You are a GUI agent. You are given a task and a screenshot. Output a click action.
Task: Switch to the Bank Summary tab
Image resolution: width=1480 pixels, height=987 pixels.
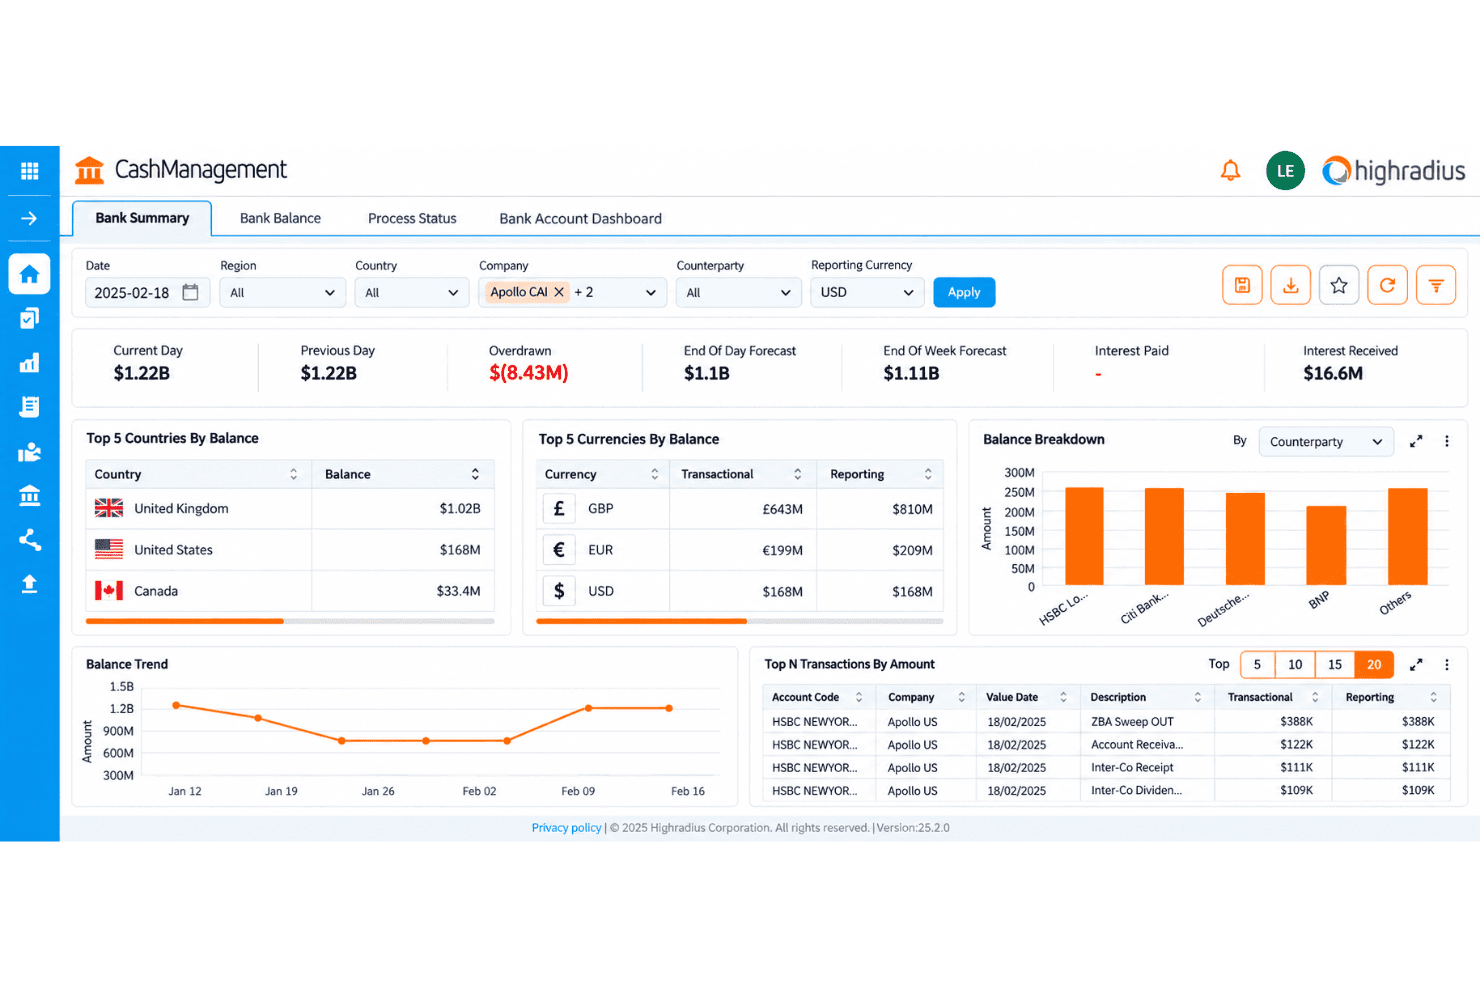click(x=142, y=218)
